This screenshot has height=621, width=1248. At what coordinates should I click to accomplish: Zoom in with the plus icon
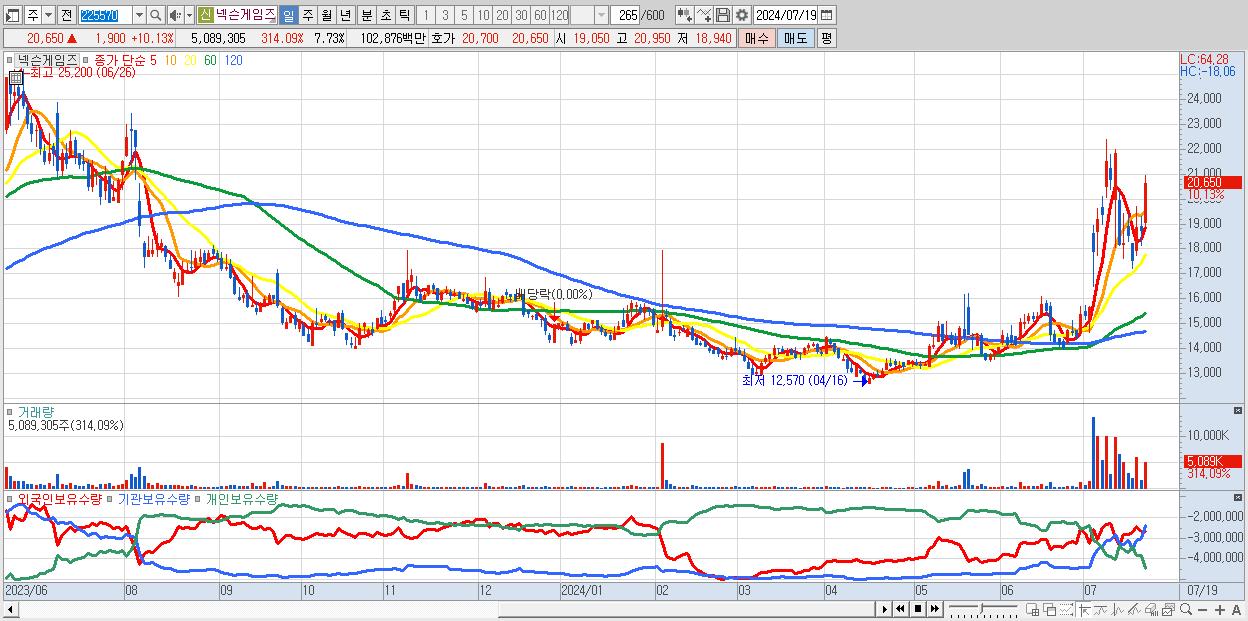(x=1219, y=610)
